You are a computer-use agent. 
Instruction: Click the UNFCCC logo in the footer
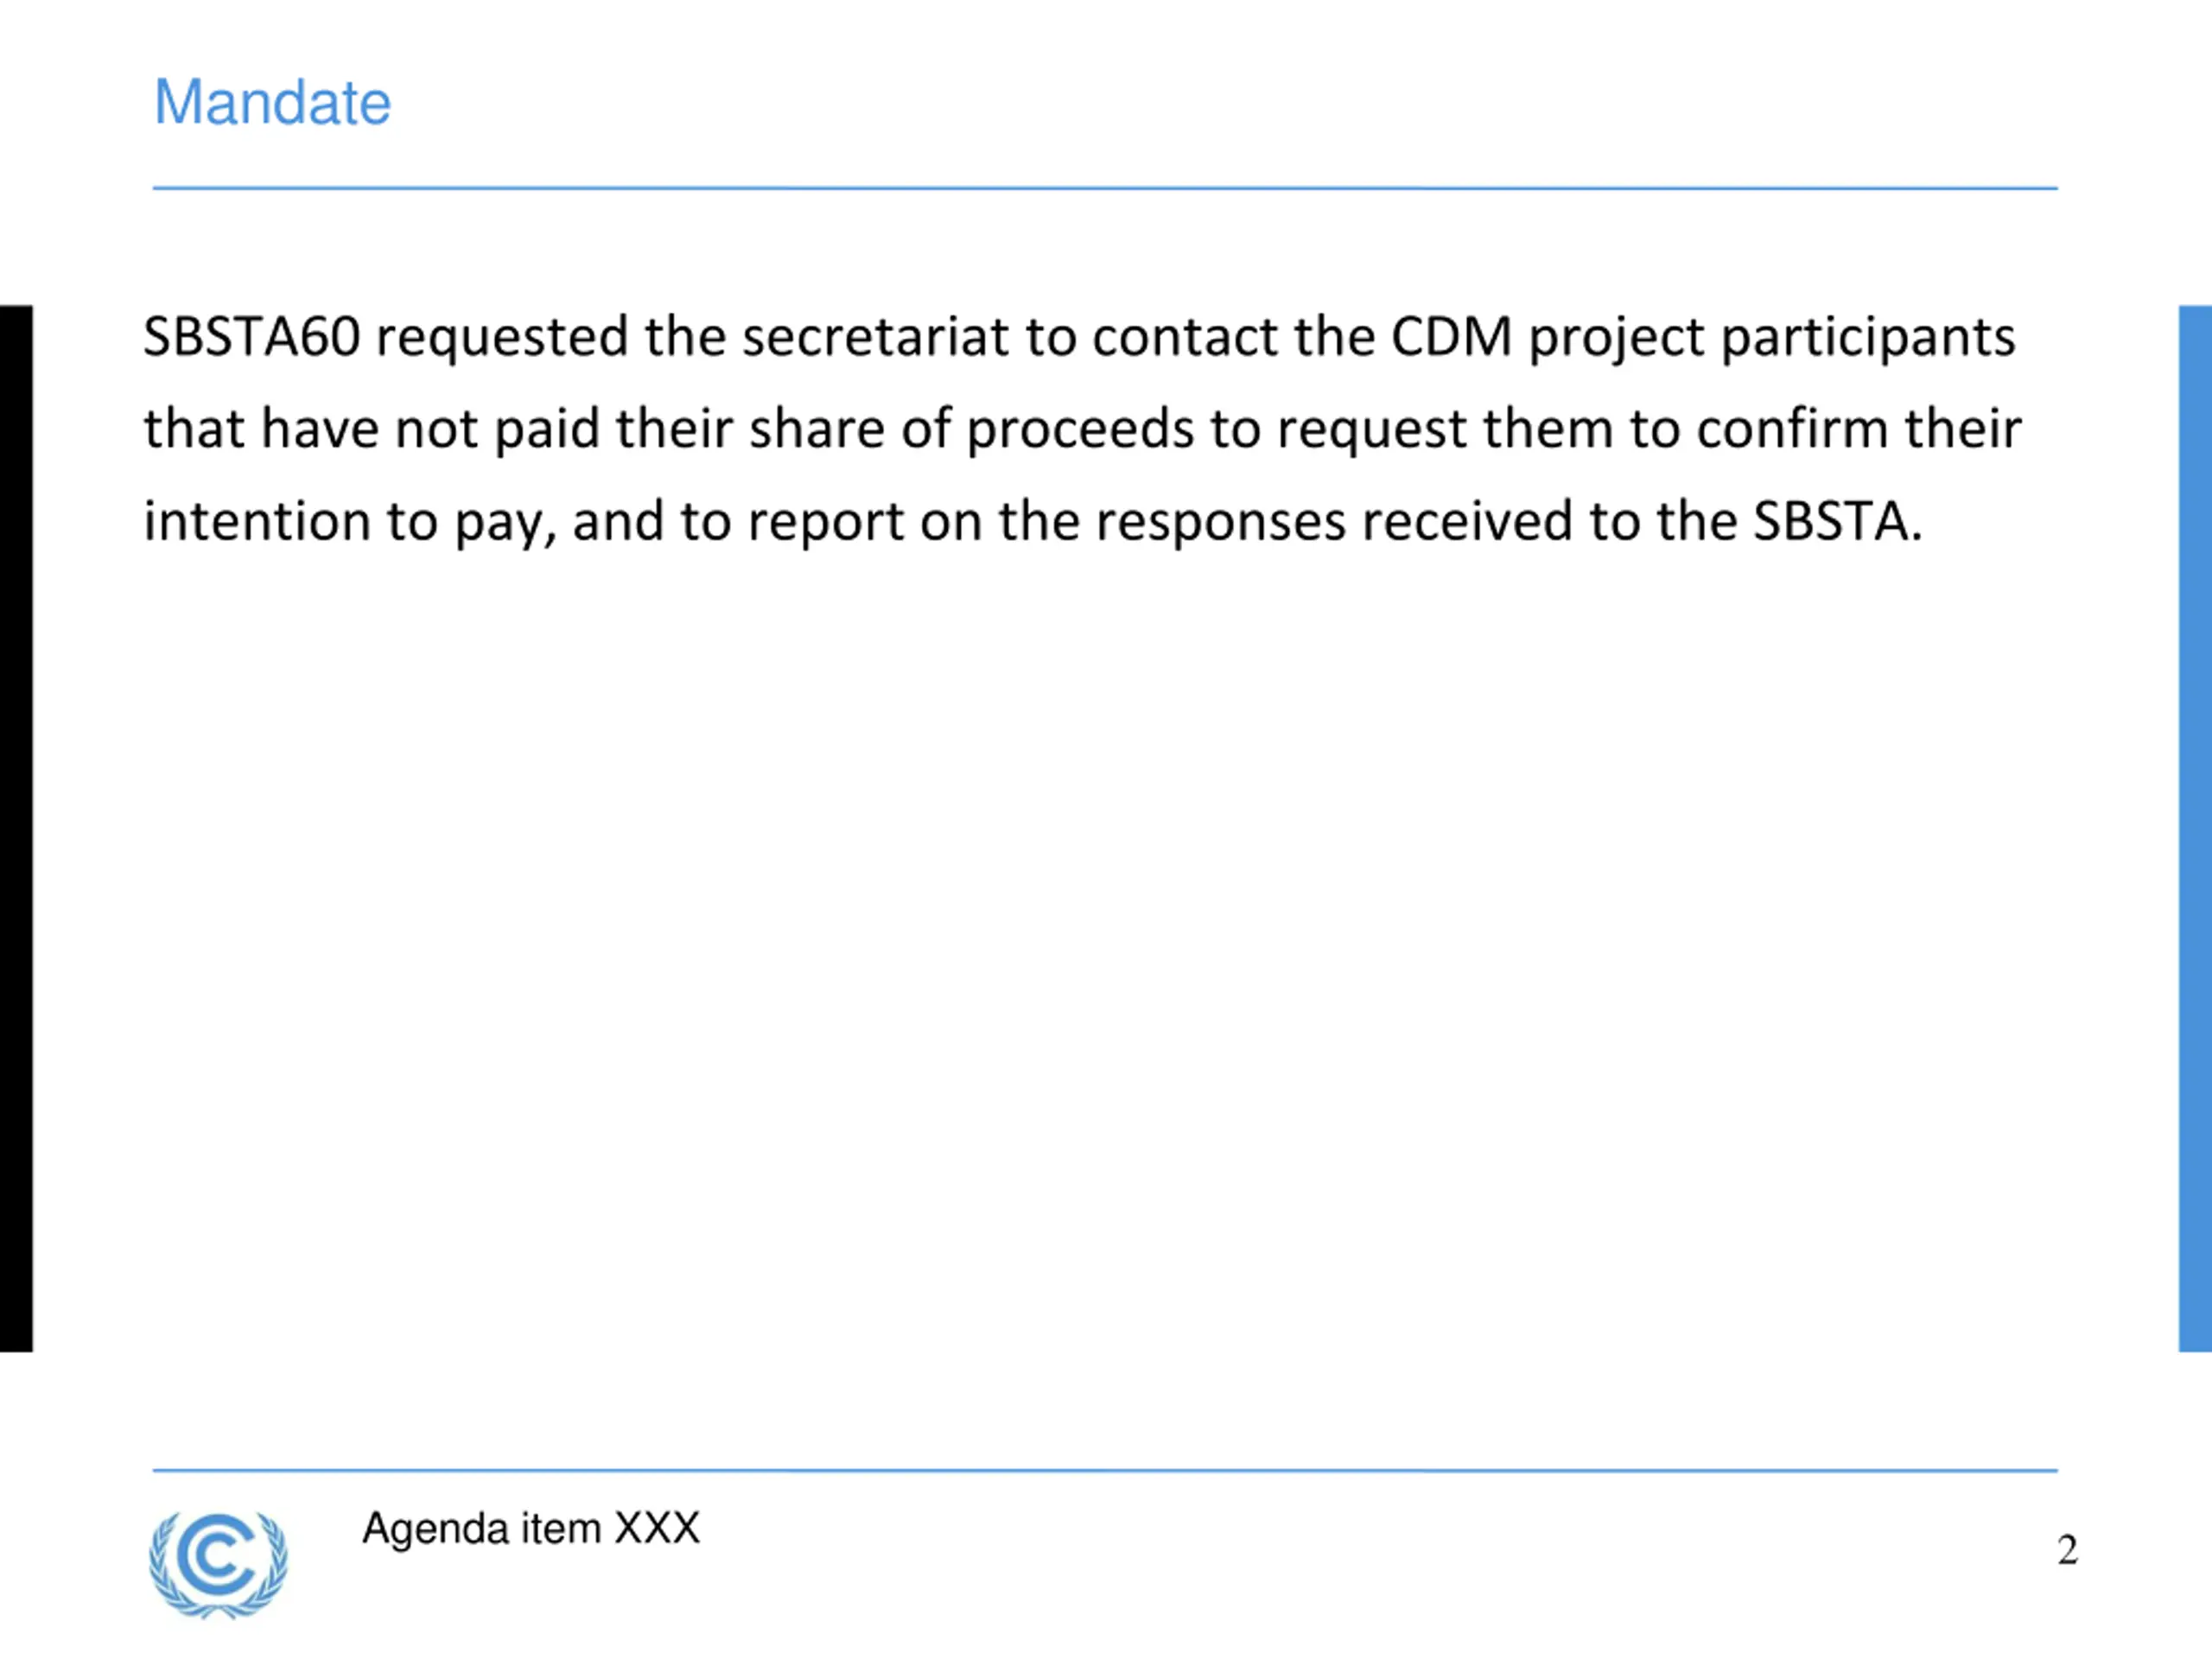click(x=218, y=1564)
